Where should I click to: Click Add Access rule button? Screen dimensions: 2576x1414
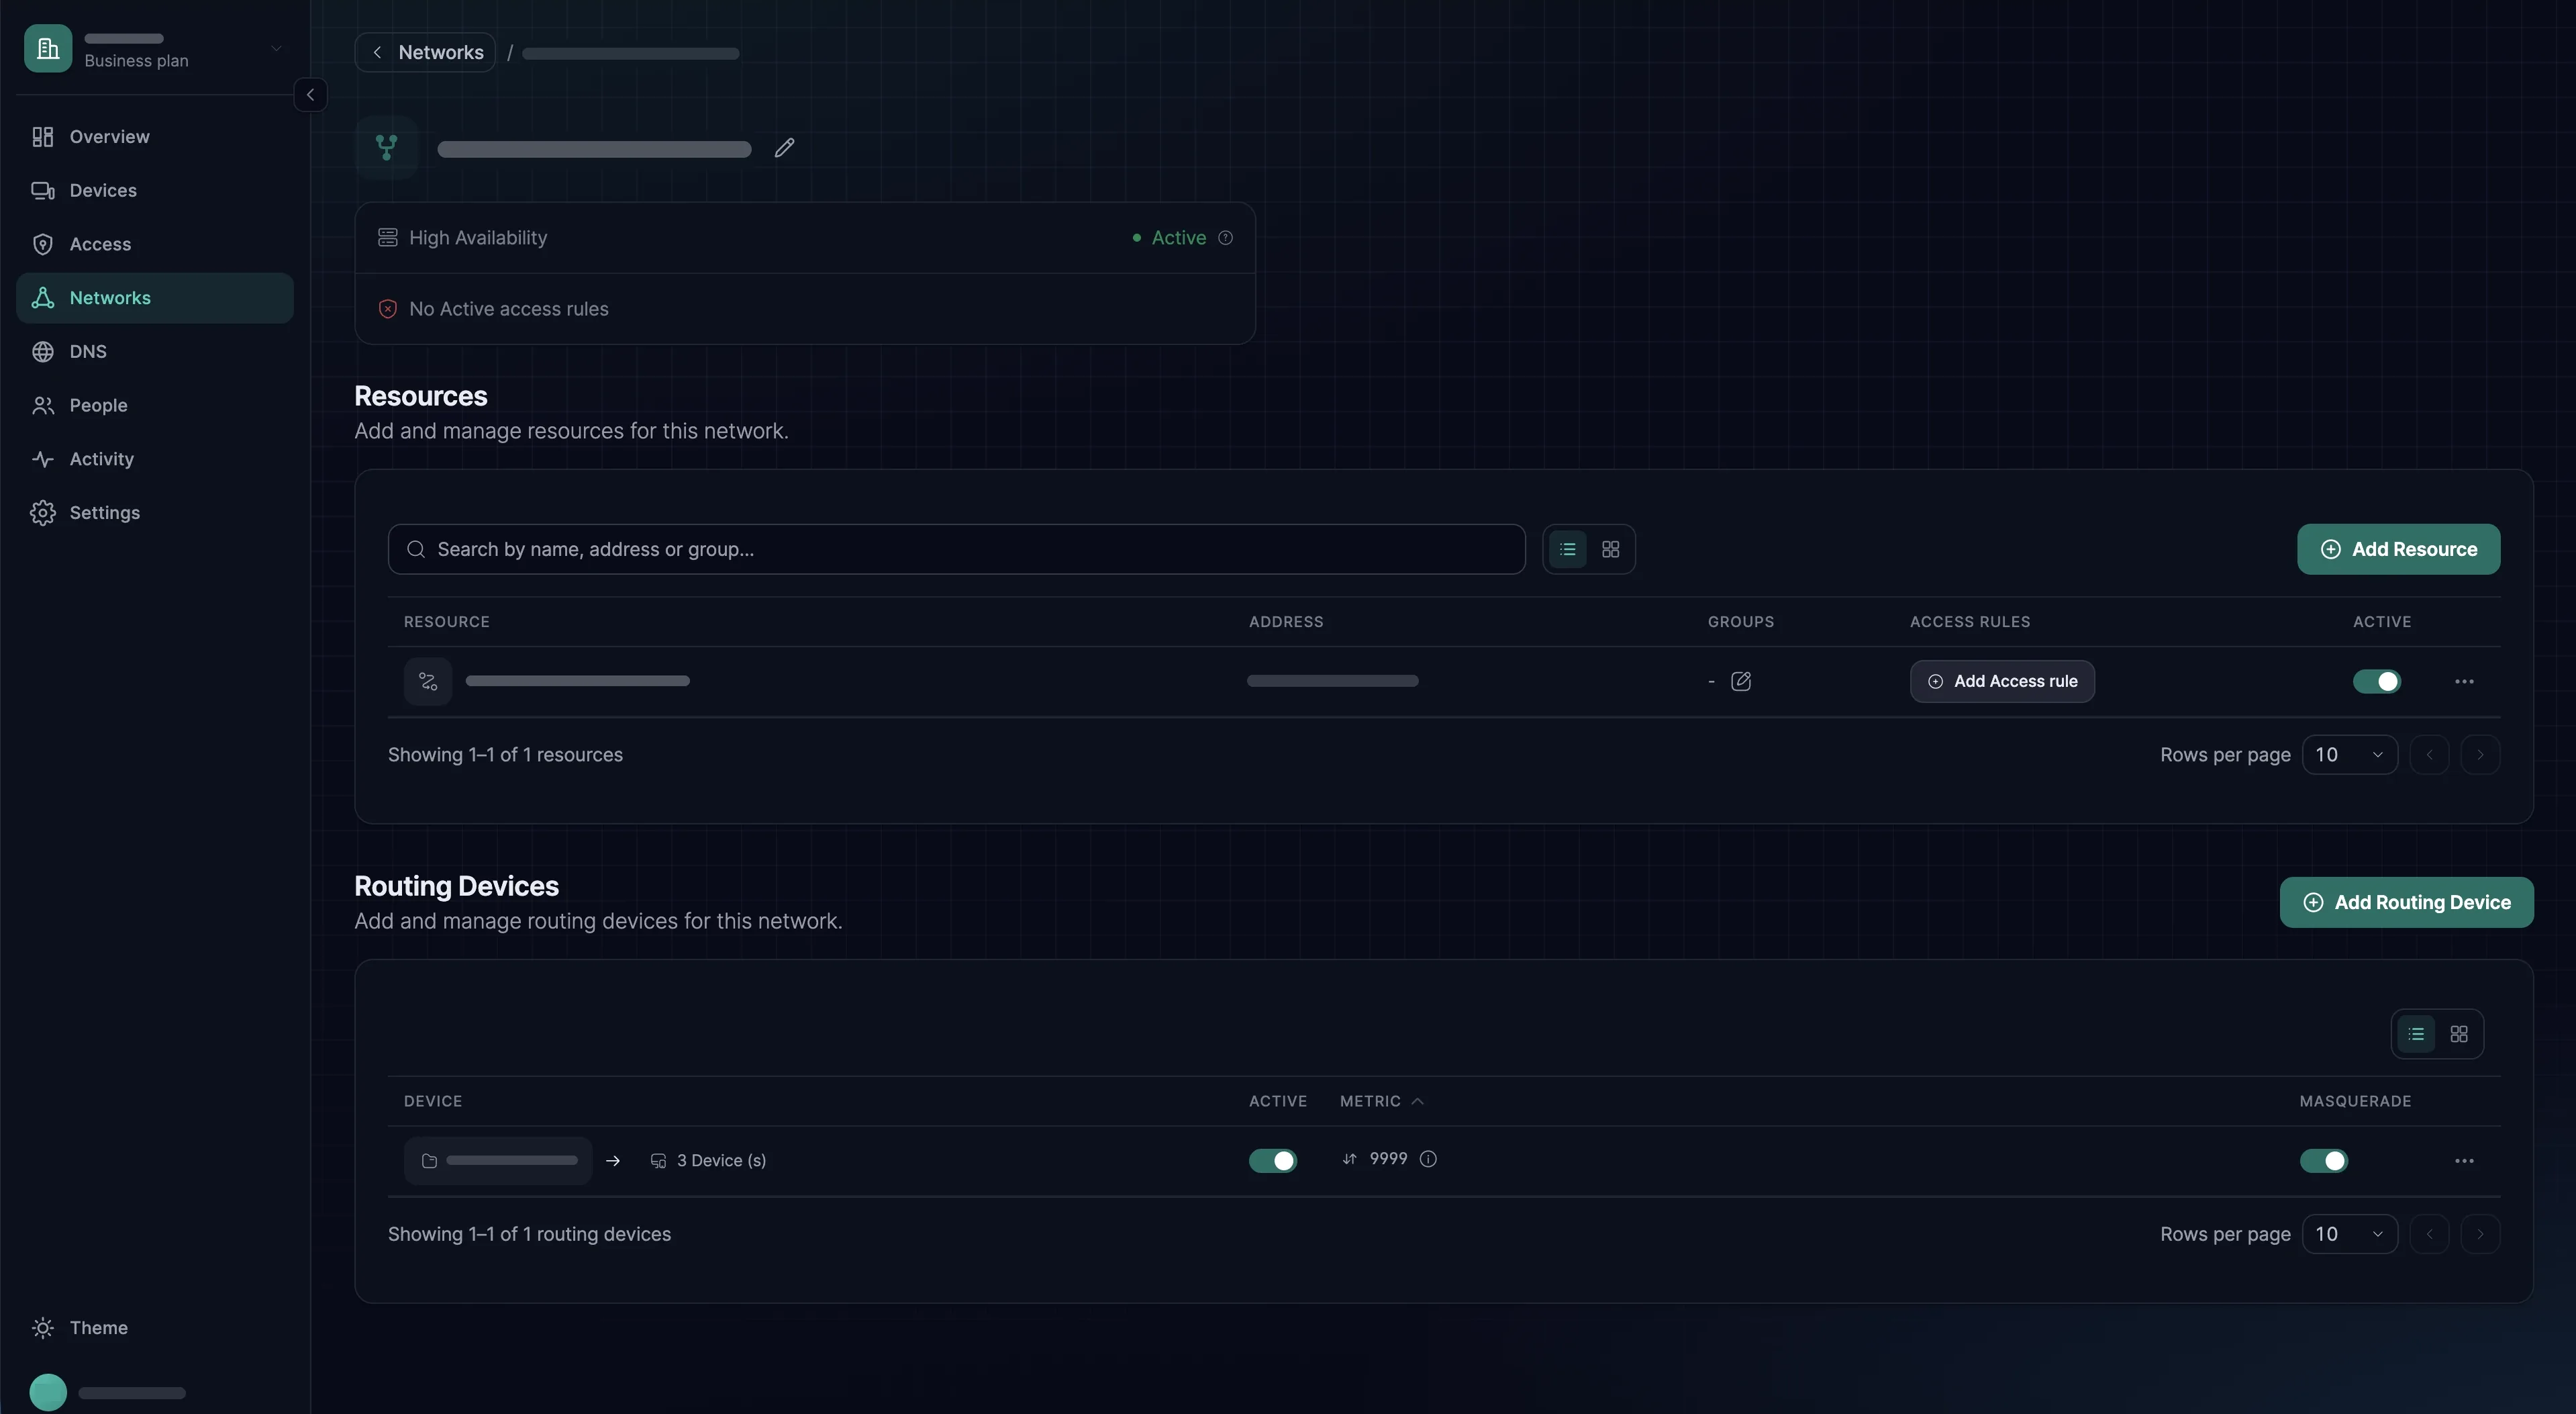click(x=2002, y=681)
